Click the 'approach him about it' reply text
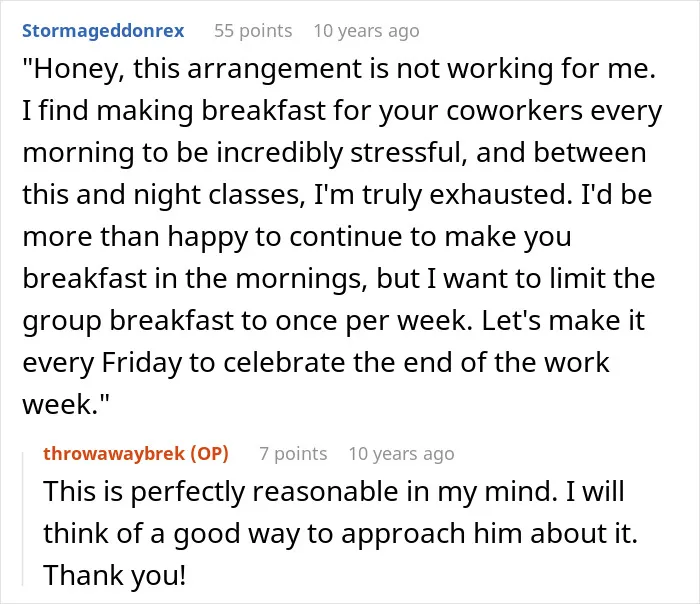This screenshot has width=700, height=604. click(x=489, y=534)
